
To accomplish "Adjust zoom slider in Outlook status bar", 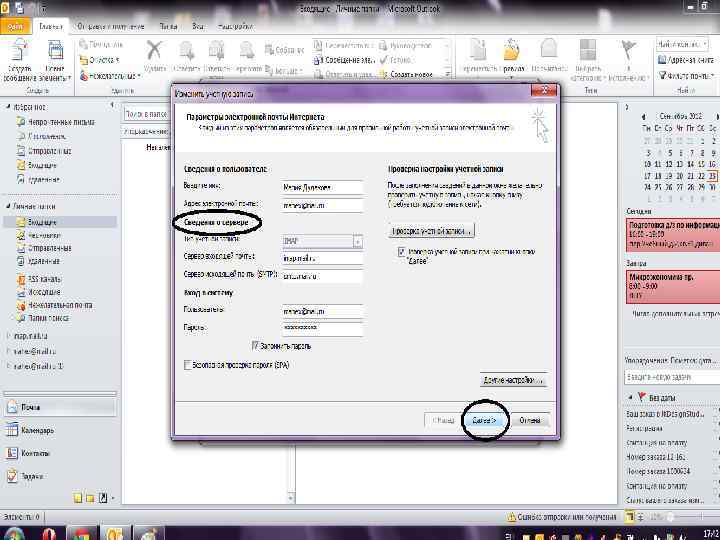I will click(x=671, y=517).
